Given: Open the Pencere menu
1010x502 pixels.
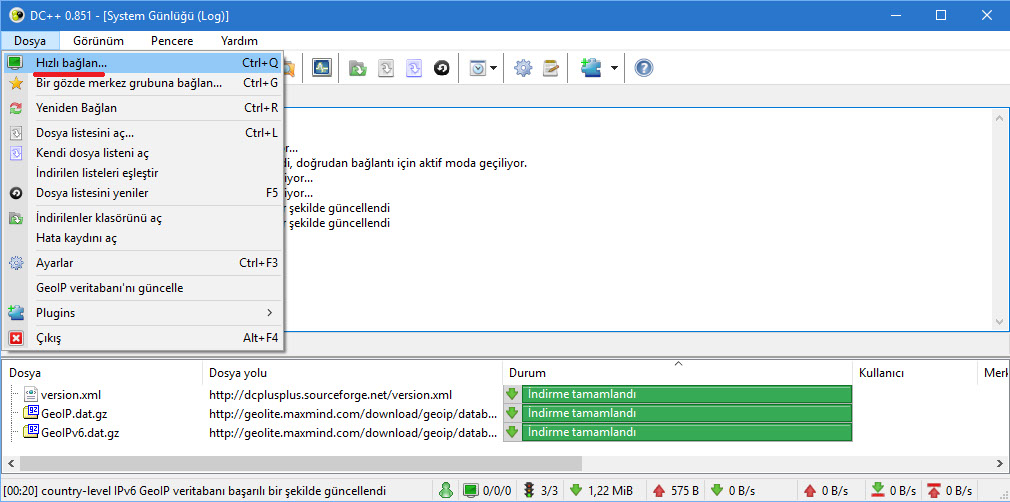Looking at the screenshot, I should 172,41.
